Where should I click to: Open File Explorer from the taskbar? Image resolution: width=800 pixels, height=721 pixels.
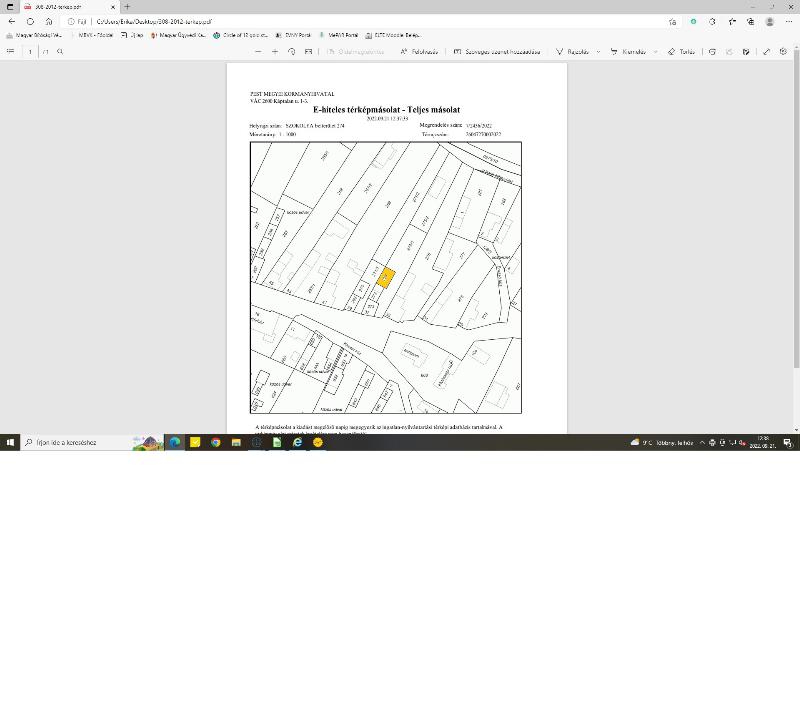[x=236, y=442]
